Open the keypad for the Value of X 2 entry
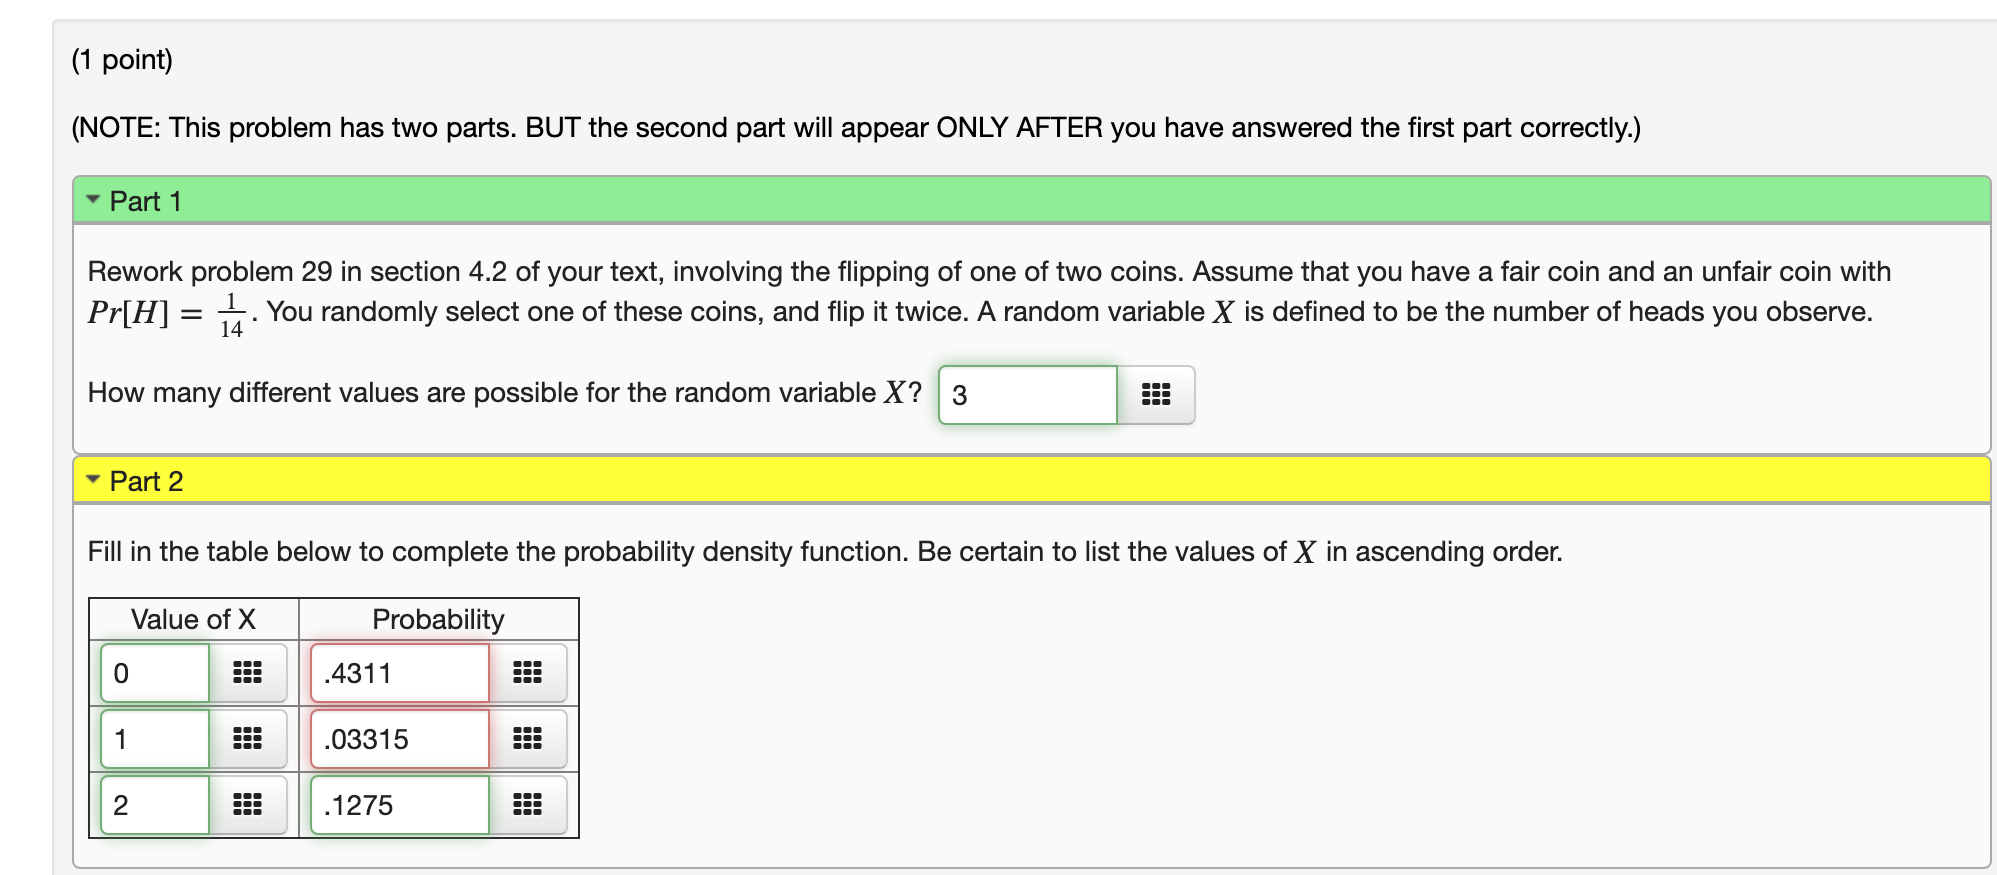Screen dimensions: 1997x875 pos(248,804)
